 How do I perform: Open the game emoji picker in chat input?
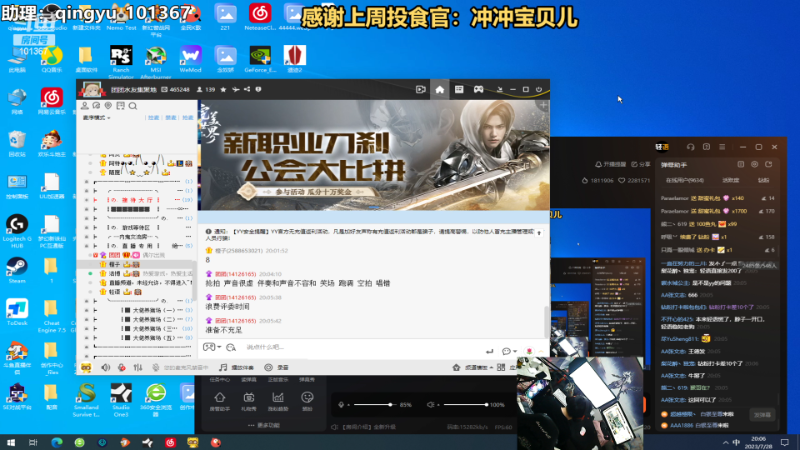(x=209, y=347)
